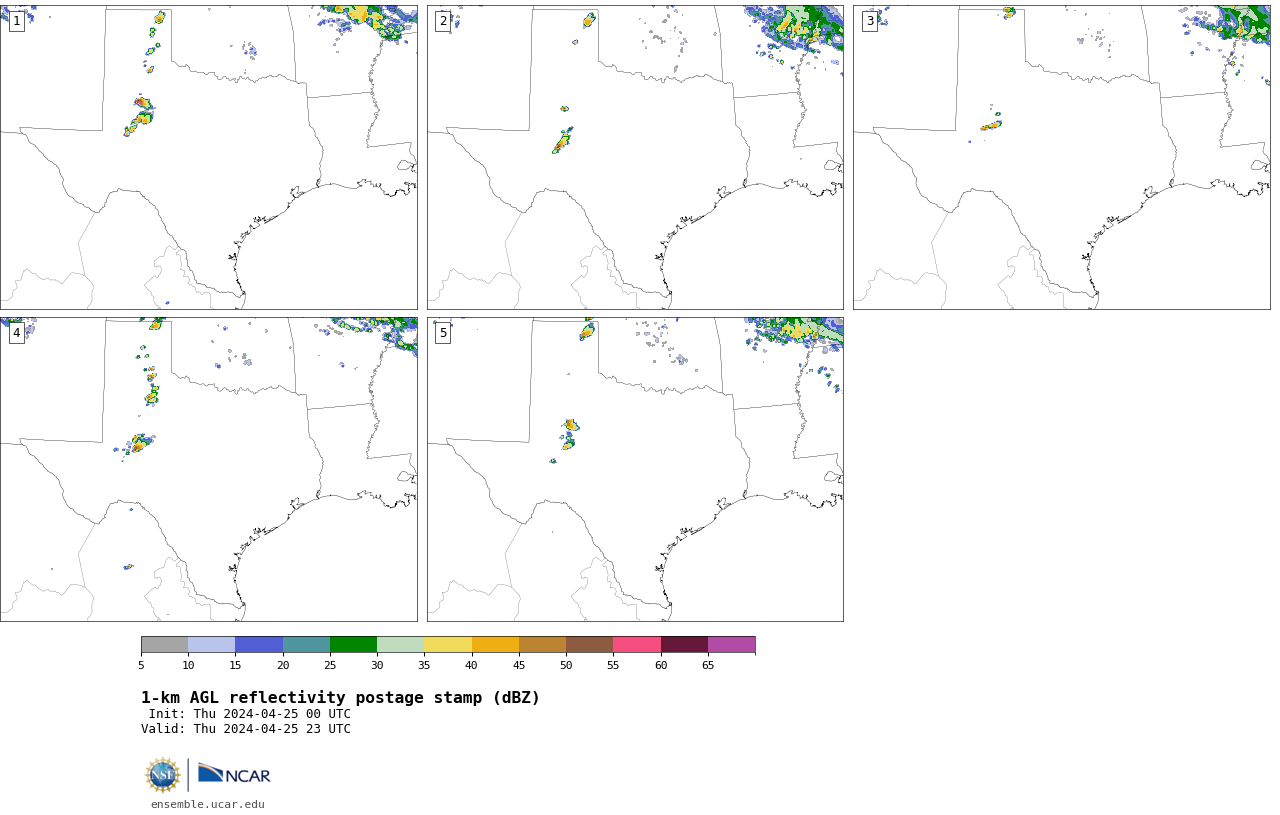Image resolution: width=1280 pixels, height=815 pixels.
Task: Click the number 2 panel label
Action: point(443,21)
